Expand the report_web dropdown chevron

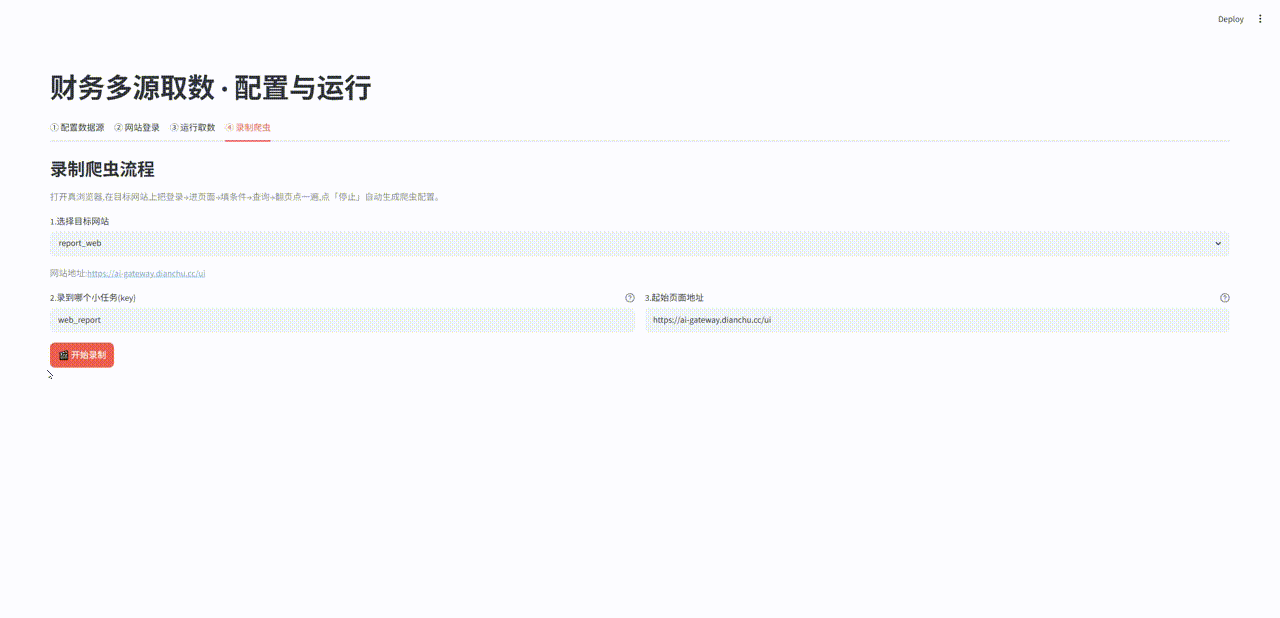1218,243
